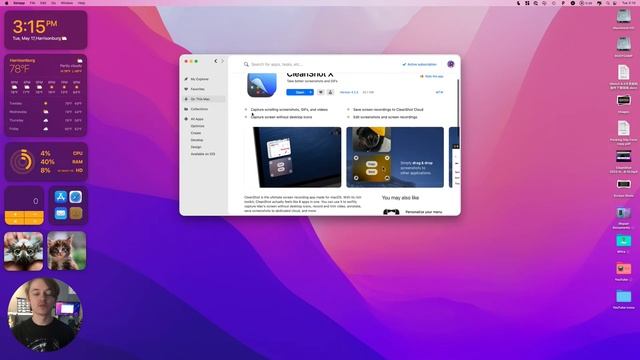This screenshot has height=360, width=640.
Task: Open the Window menu
Action: pyautogui.click(x=67, y=3)
